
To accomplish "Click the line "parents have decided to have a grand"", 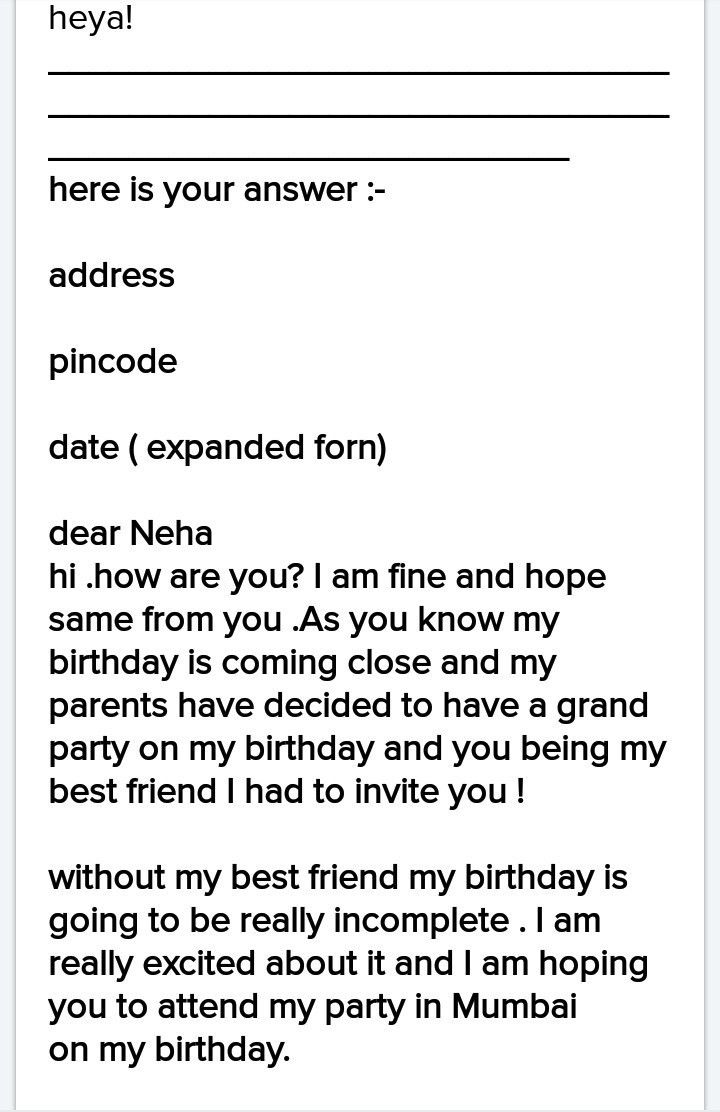I will point(348,705).
